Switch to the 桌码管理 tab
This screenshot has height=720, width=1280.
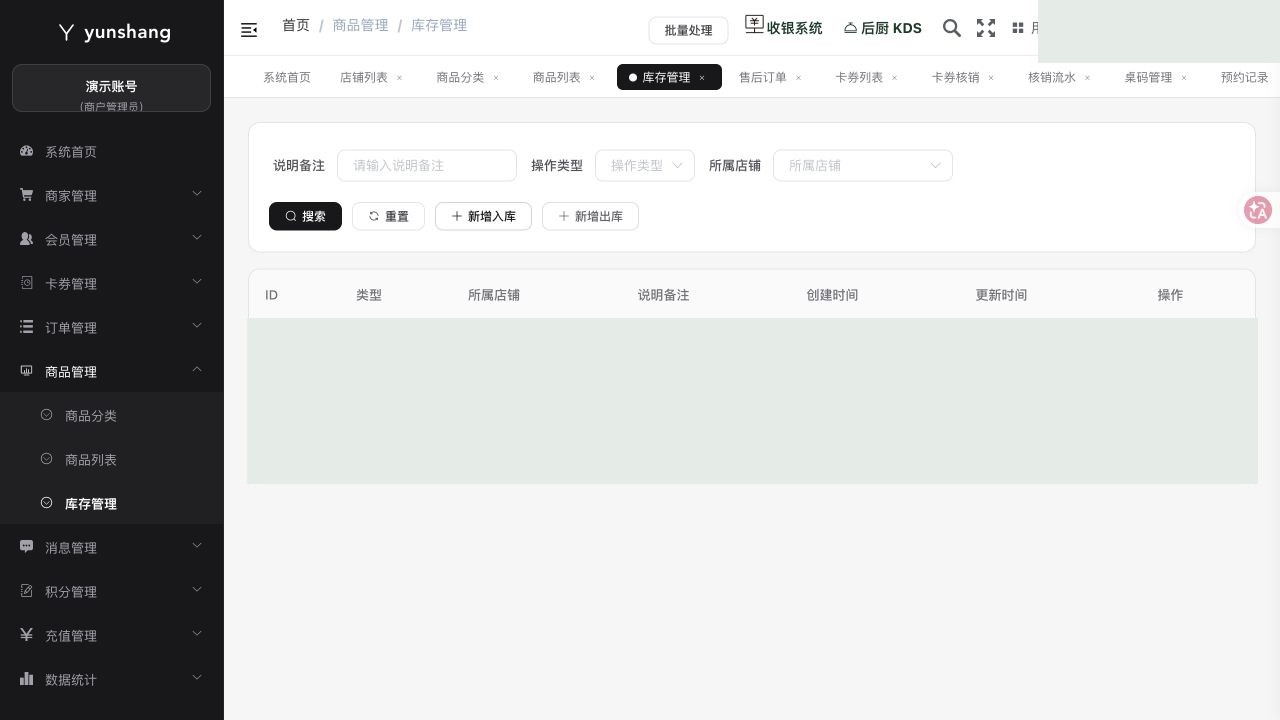(x=1148, y=77)
